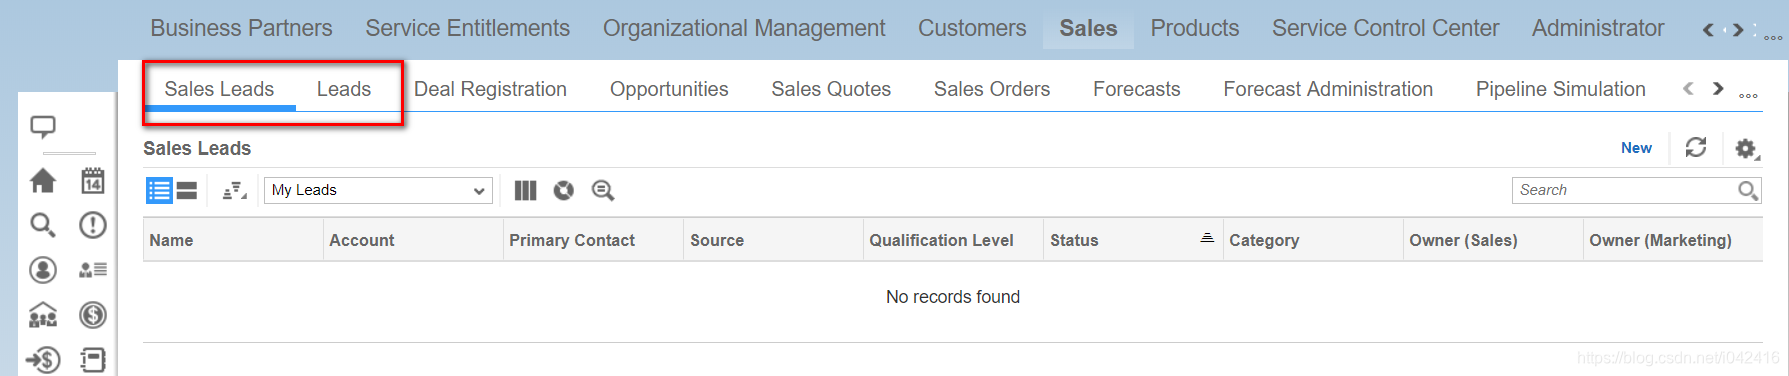Switch to the detailed list view icon

tap(159, 190)
